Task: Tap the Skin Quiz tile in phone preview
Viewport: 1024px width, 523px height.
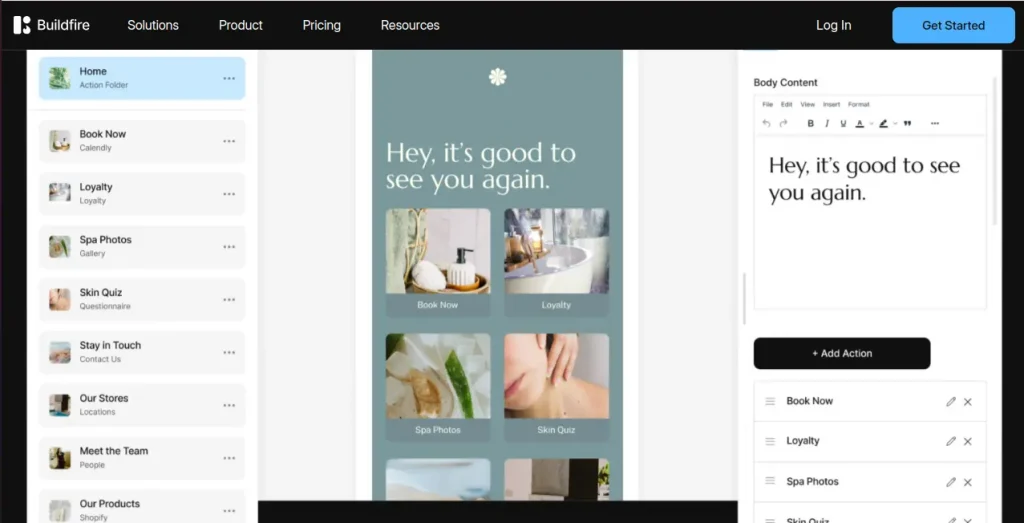Action: (556, 388)
